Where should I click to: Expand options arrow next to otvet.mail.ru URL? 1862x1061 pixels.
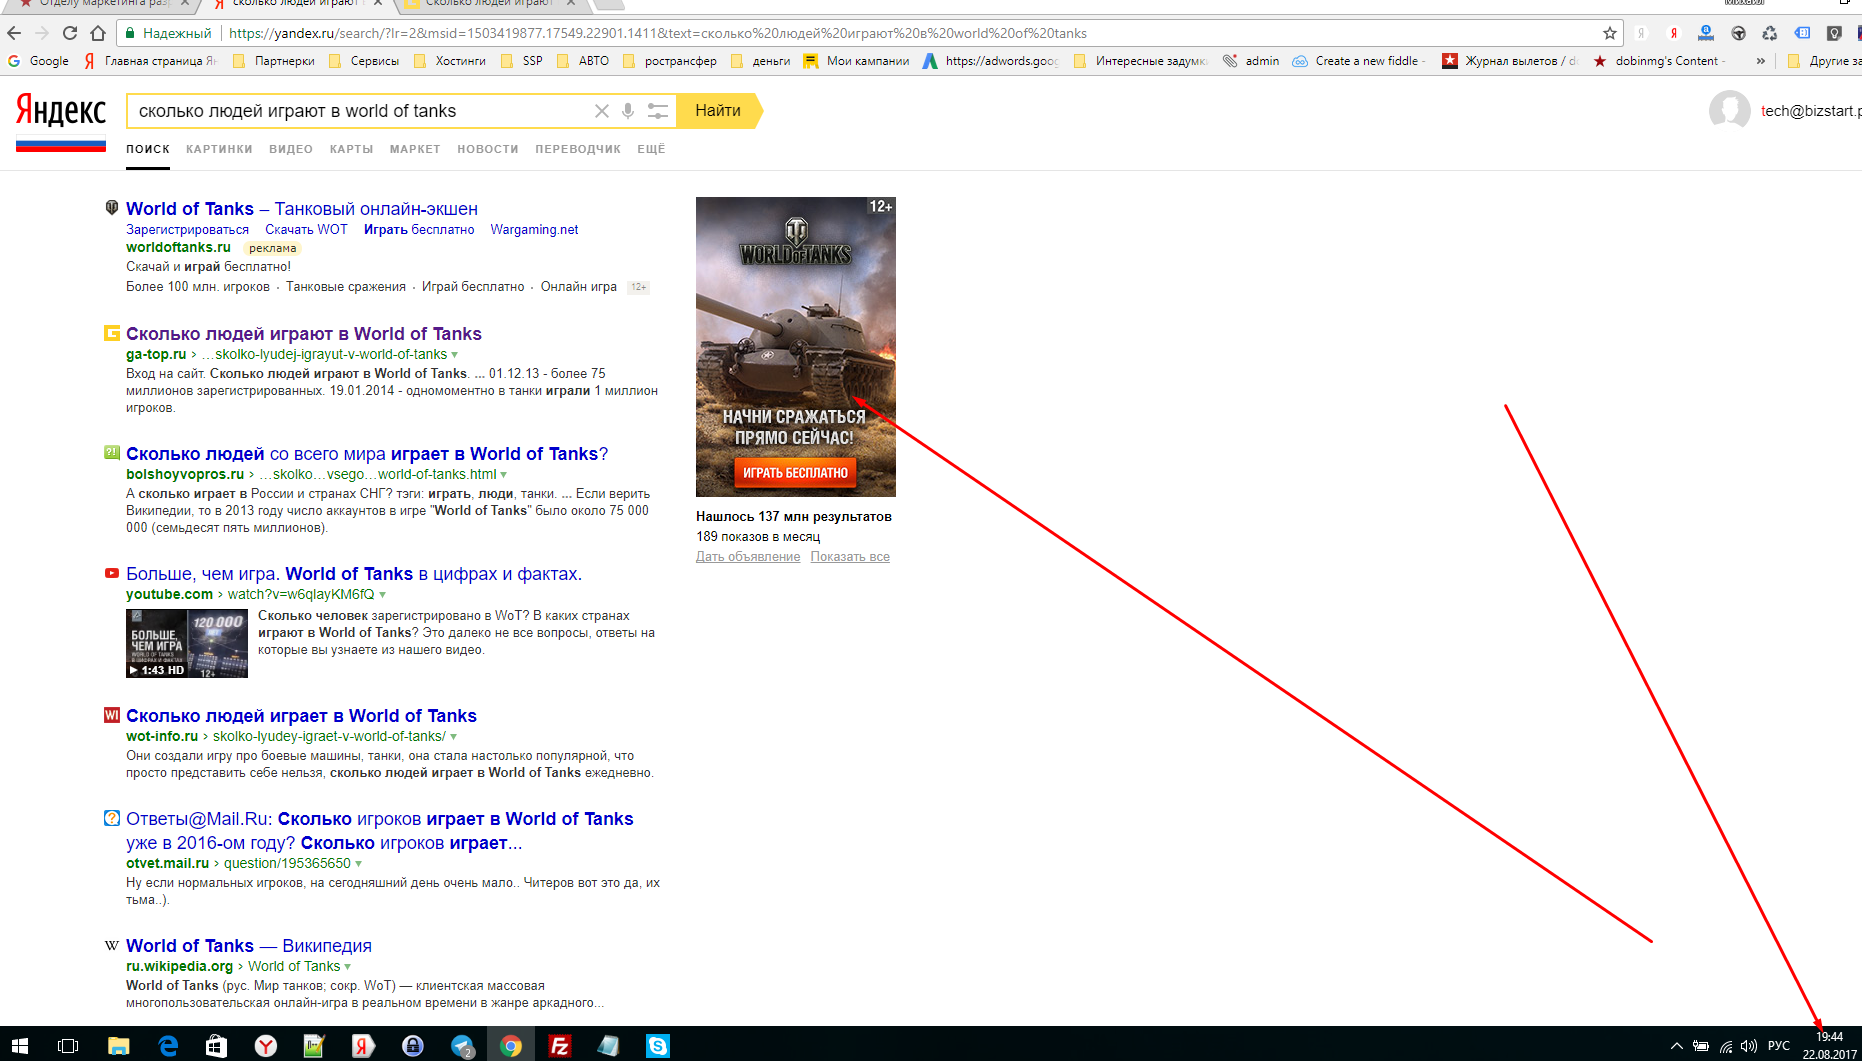[x=358, y=864]
